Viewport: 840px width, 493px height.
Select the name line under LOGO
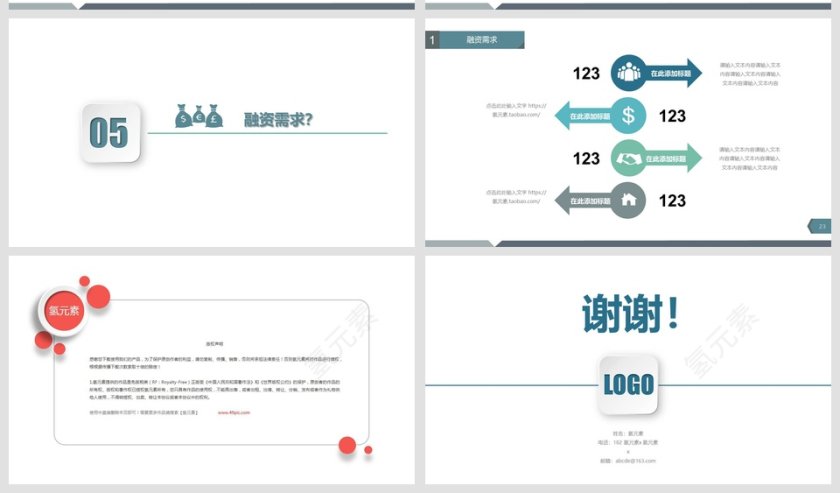coord(628,434)
